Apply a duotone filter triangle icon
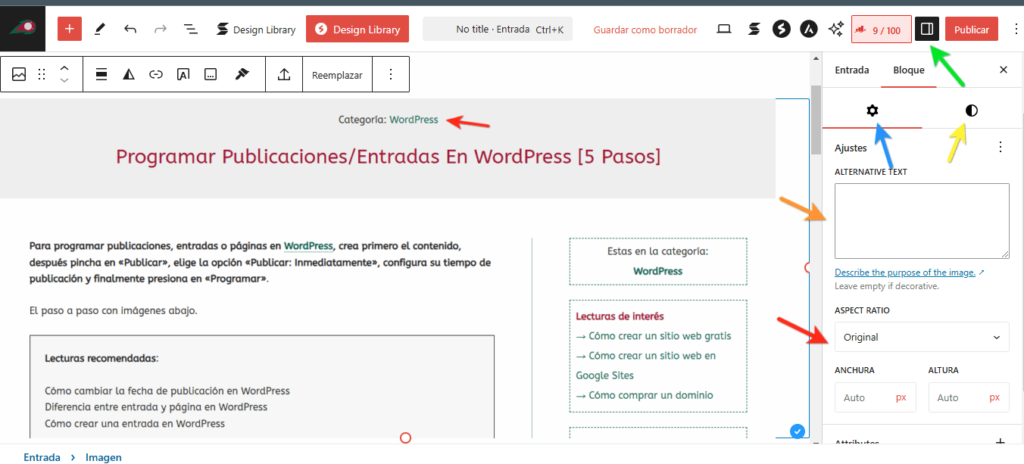This screenshot has height=464, width=1024. click(129, 75)
